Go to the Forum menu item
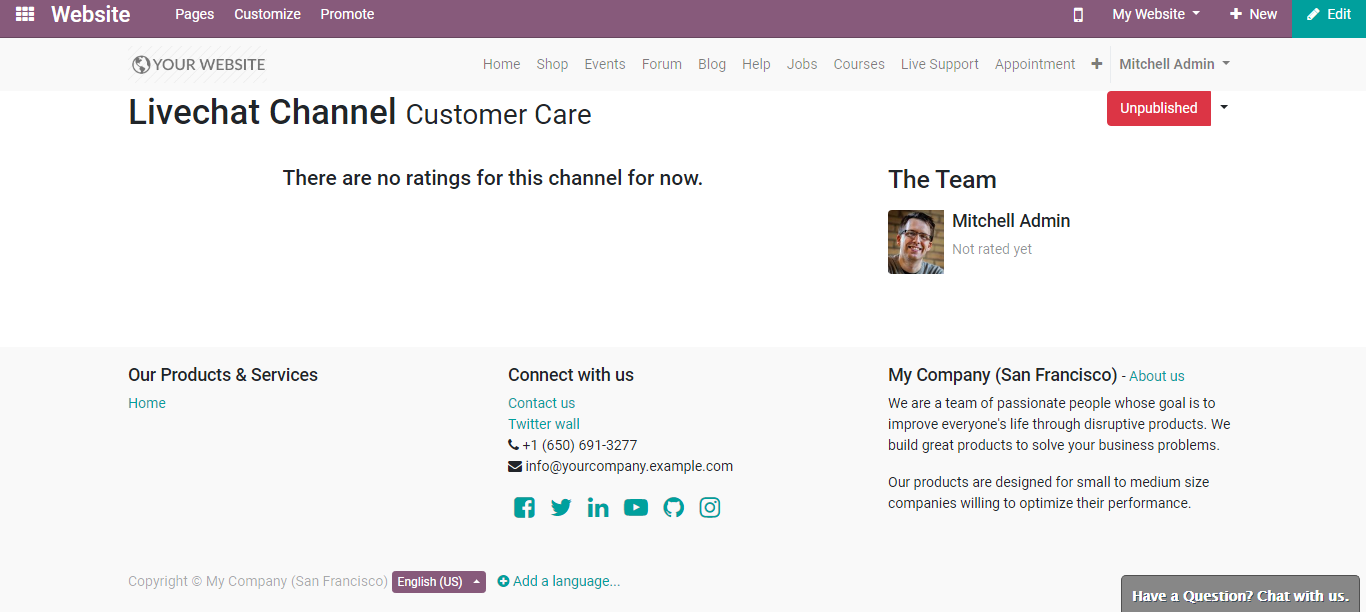Viewport: 1366px width, 612px height. point(661,64)
